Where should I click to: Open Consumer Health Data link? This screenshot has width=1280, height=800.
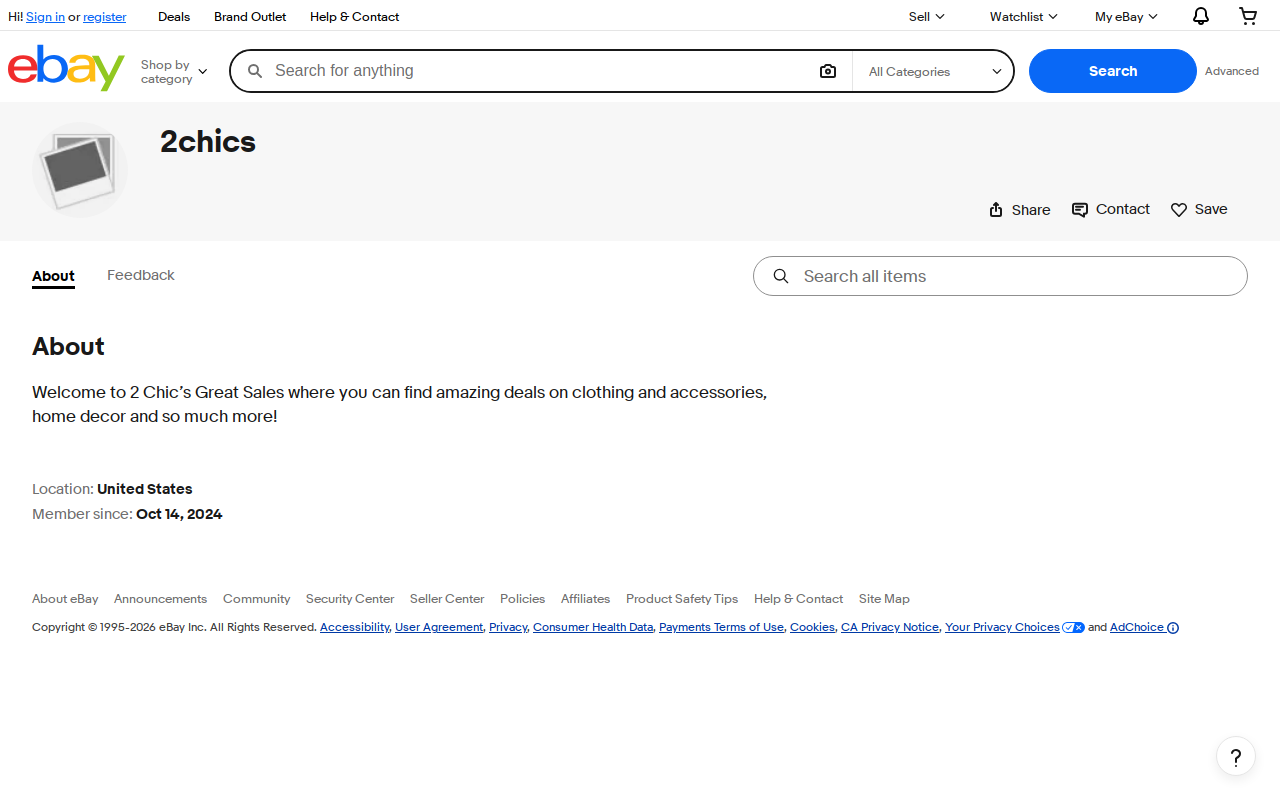click(x=593, y=628)
